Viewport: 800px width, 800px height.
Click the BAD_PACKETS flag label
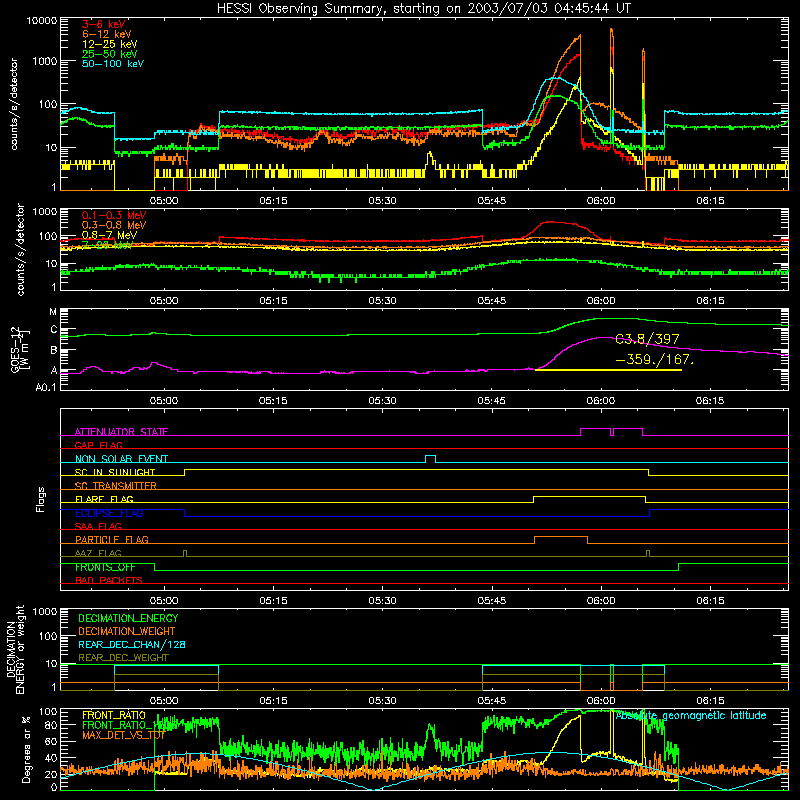[x=109, y=580]
